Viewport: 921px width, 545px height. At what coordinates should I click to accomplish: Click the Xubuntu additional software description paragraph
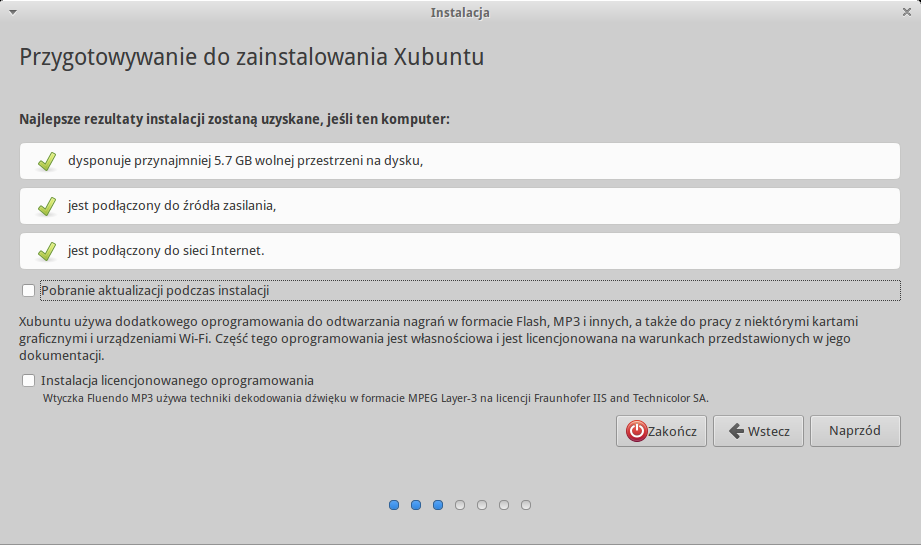tap(438, 338)
